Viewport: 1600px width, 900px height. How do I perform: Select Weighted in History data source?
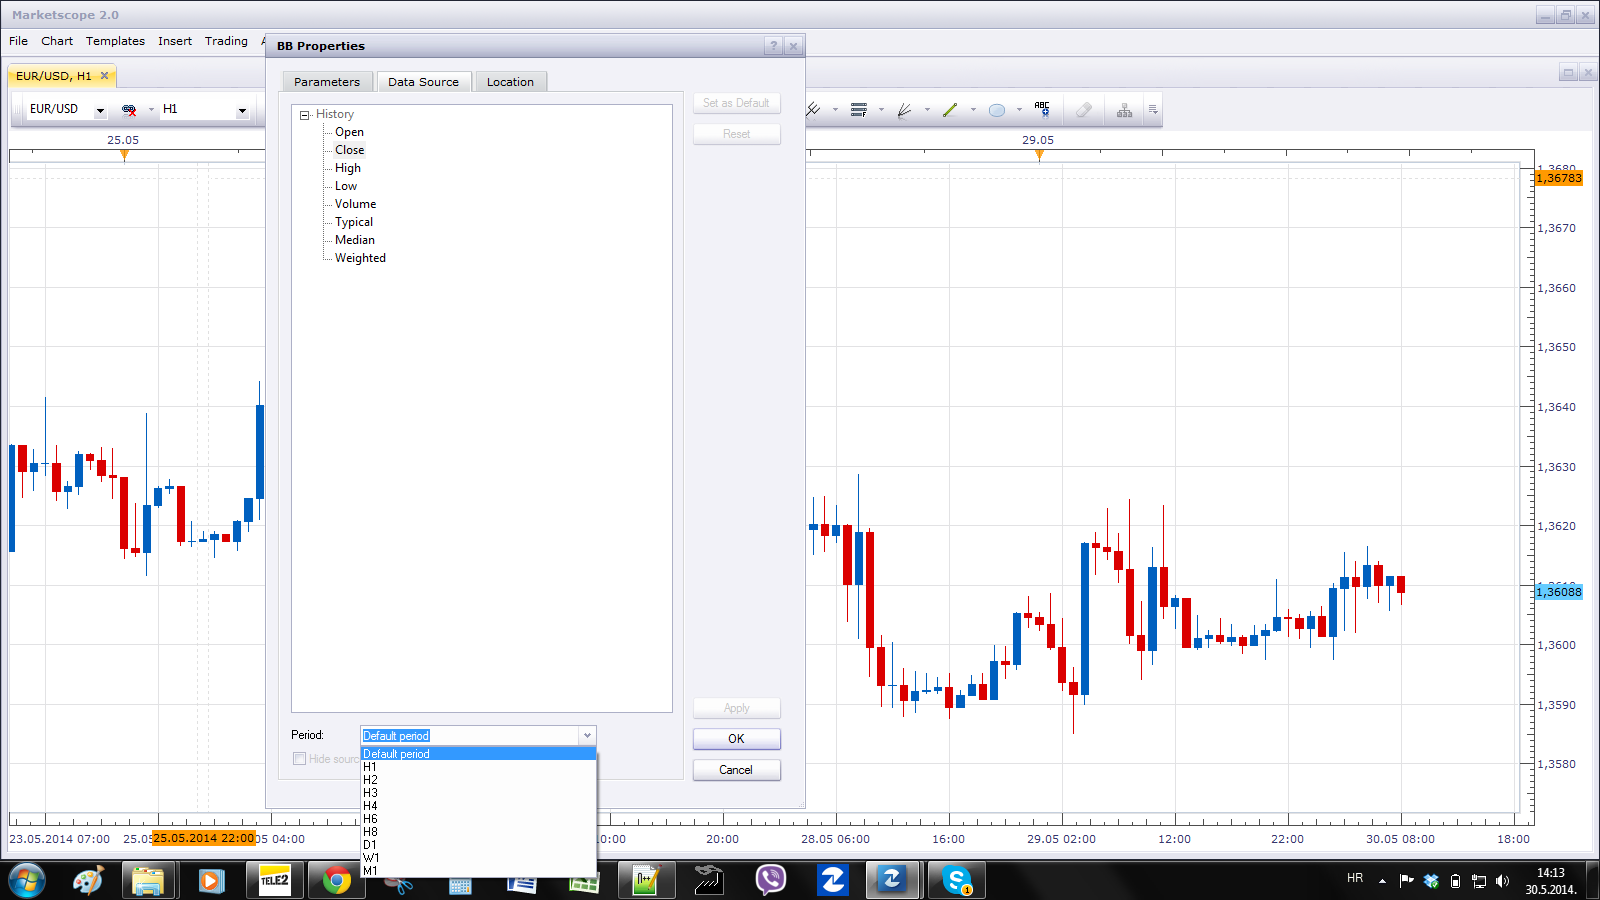click(x=360, y=258)
